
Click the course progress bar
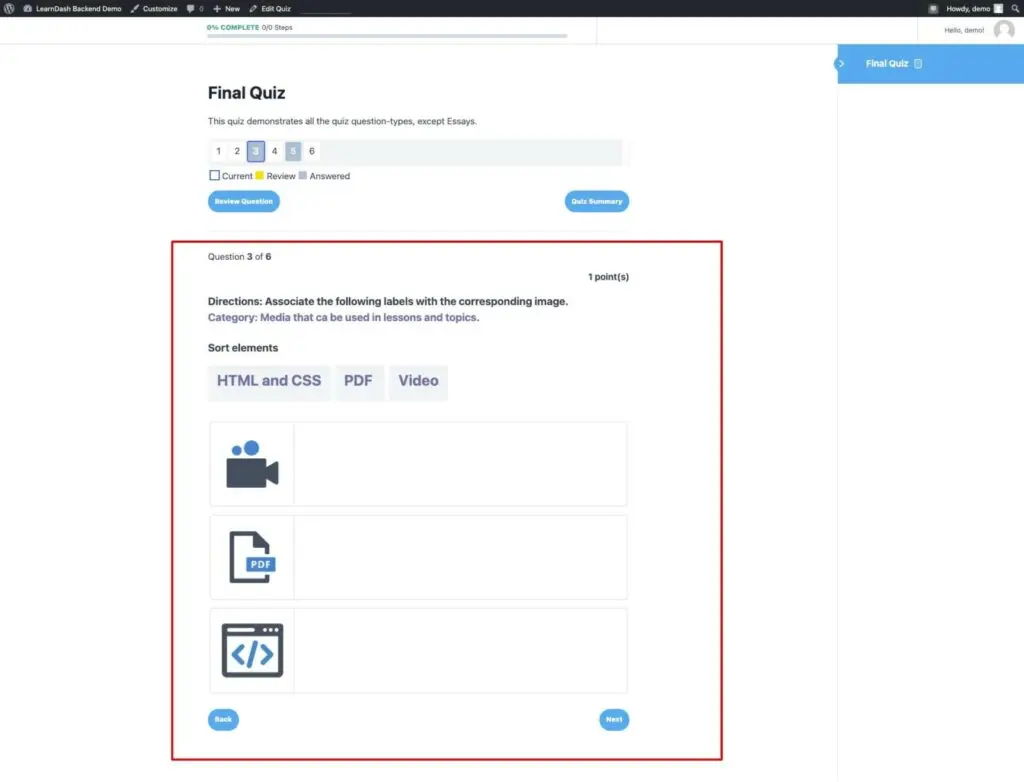(x=387, y=36)
